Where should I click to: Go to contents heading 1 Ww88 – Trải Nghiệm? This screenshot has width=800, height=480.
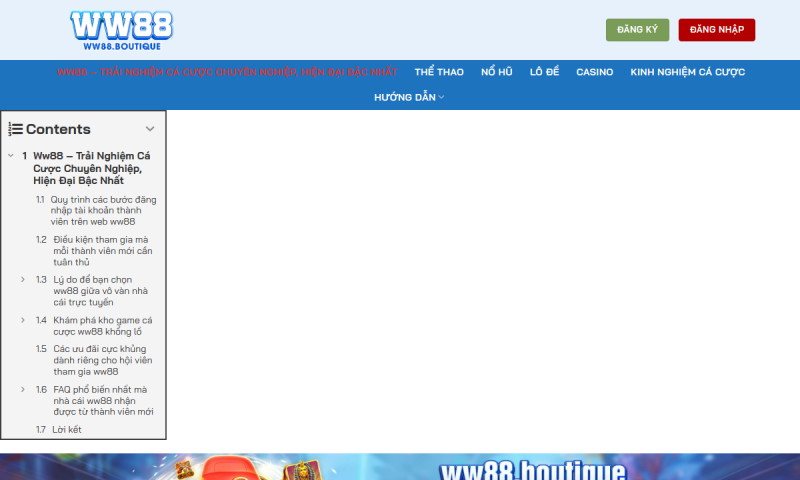pyautogui.click(x=92, y=168)
